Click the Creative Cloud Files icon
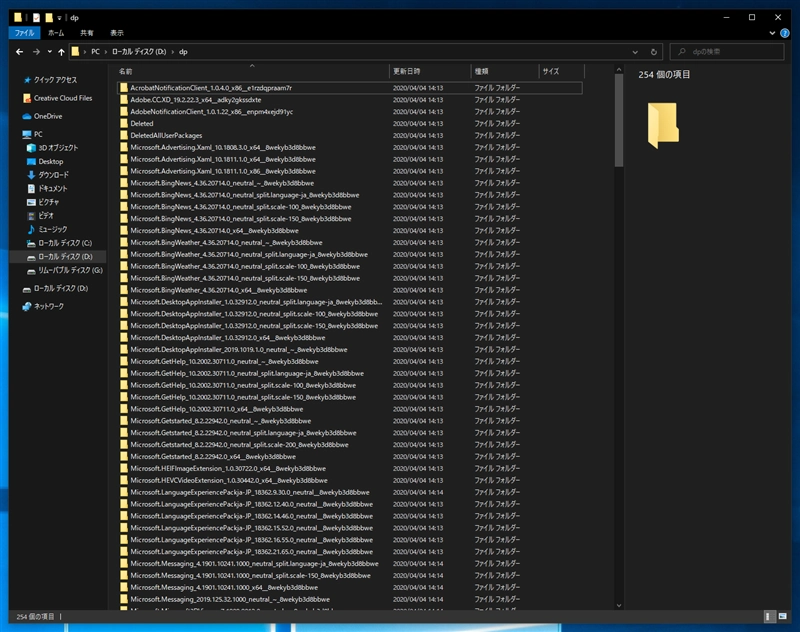 [27, 98]
